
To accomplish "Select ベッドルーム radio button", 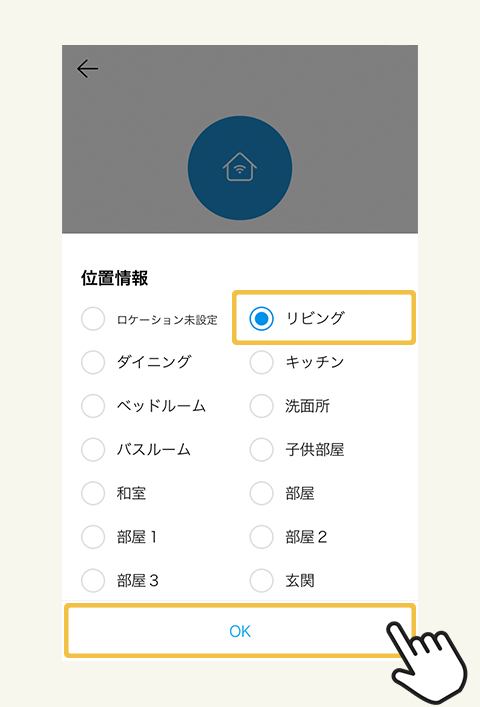I will [x=93, y=406].
